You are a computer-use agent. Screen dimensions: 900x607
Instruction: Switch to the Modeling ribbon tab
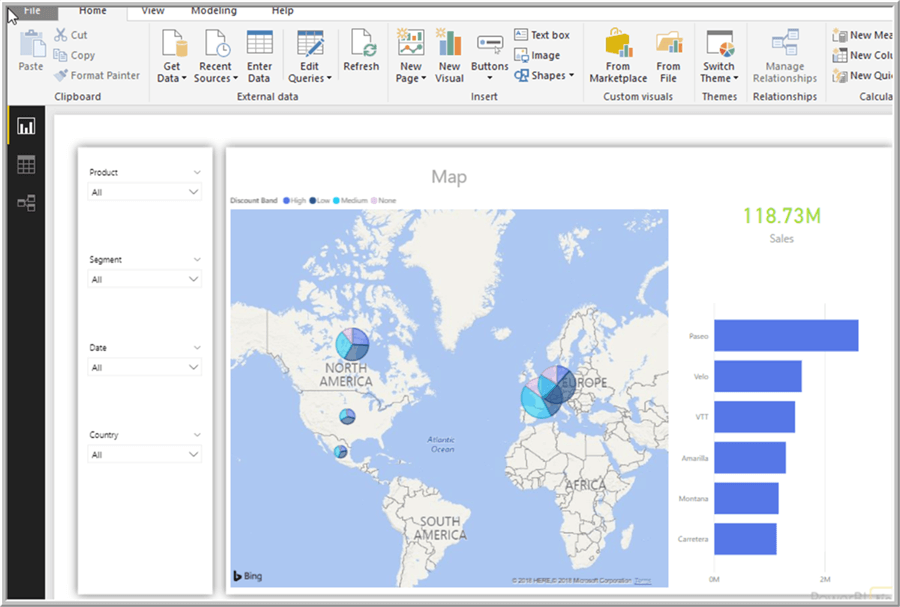coord(214,11)
